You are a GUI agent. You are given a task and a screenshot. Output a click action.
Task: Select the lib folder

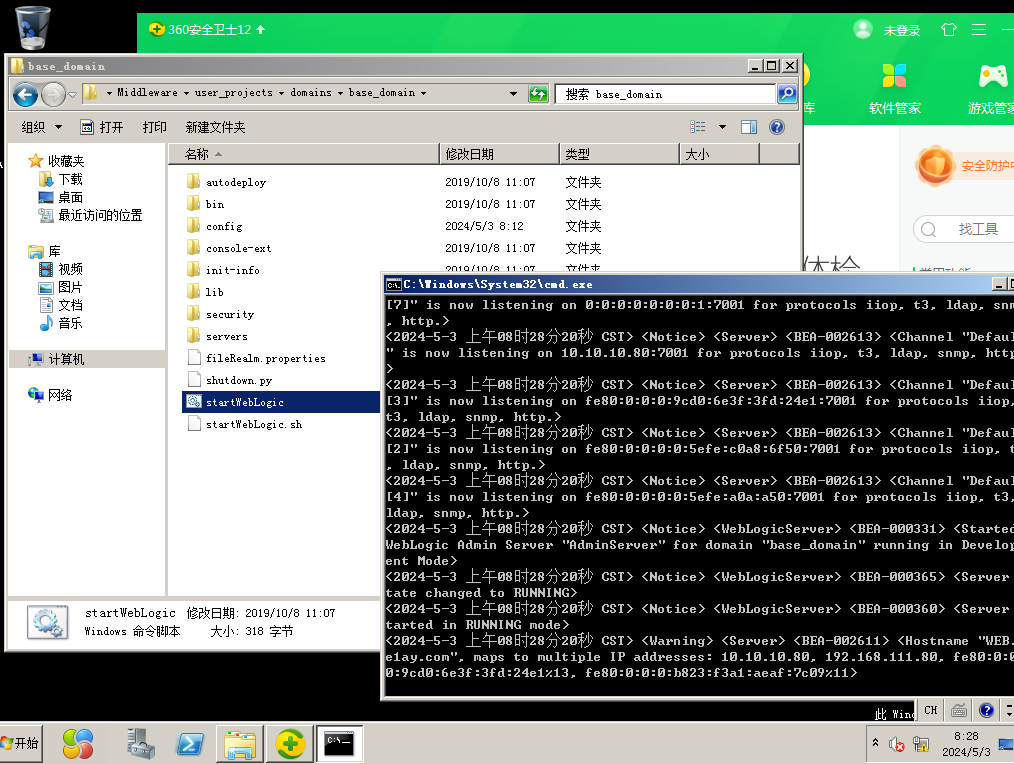(214, 292)
